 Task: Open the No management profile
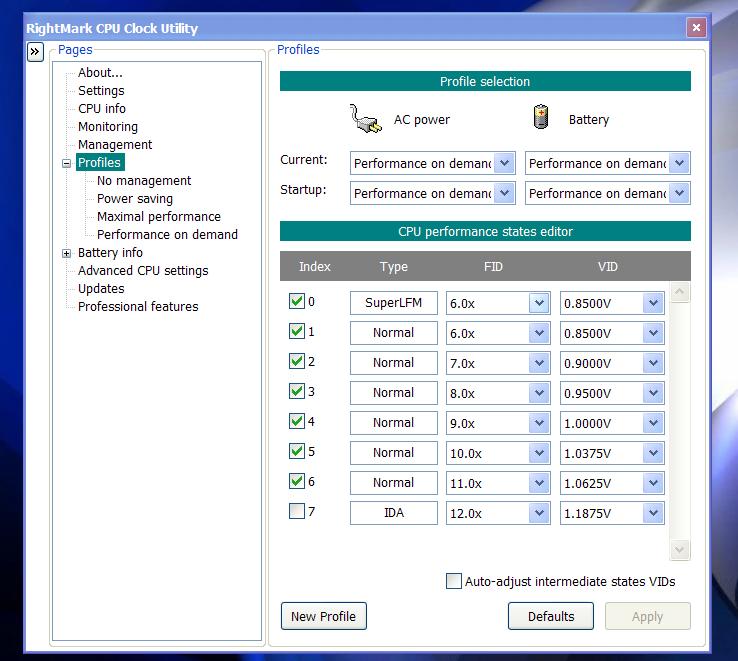[144, 180]
